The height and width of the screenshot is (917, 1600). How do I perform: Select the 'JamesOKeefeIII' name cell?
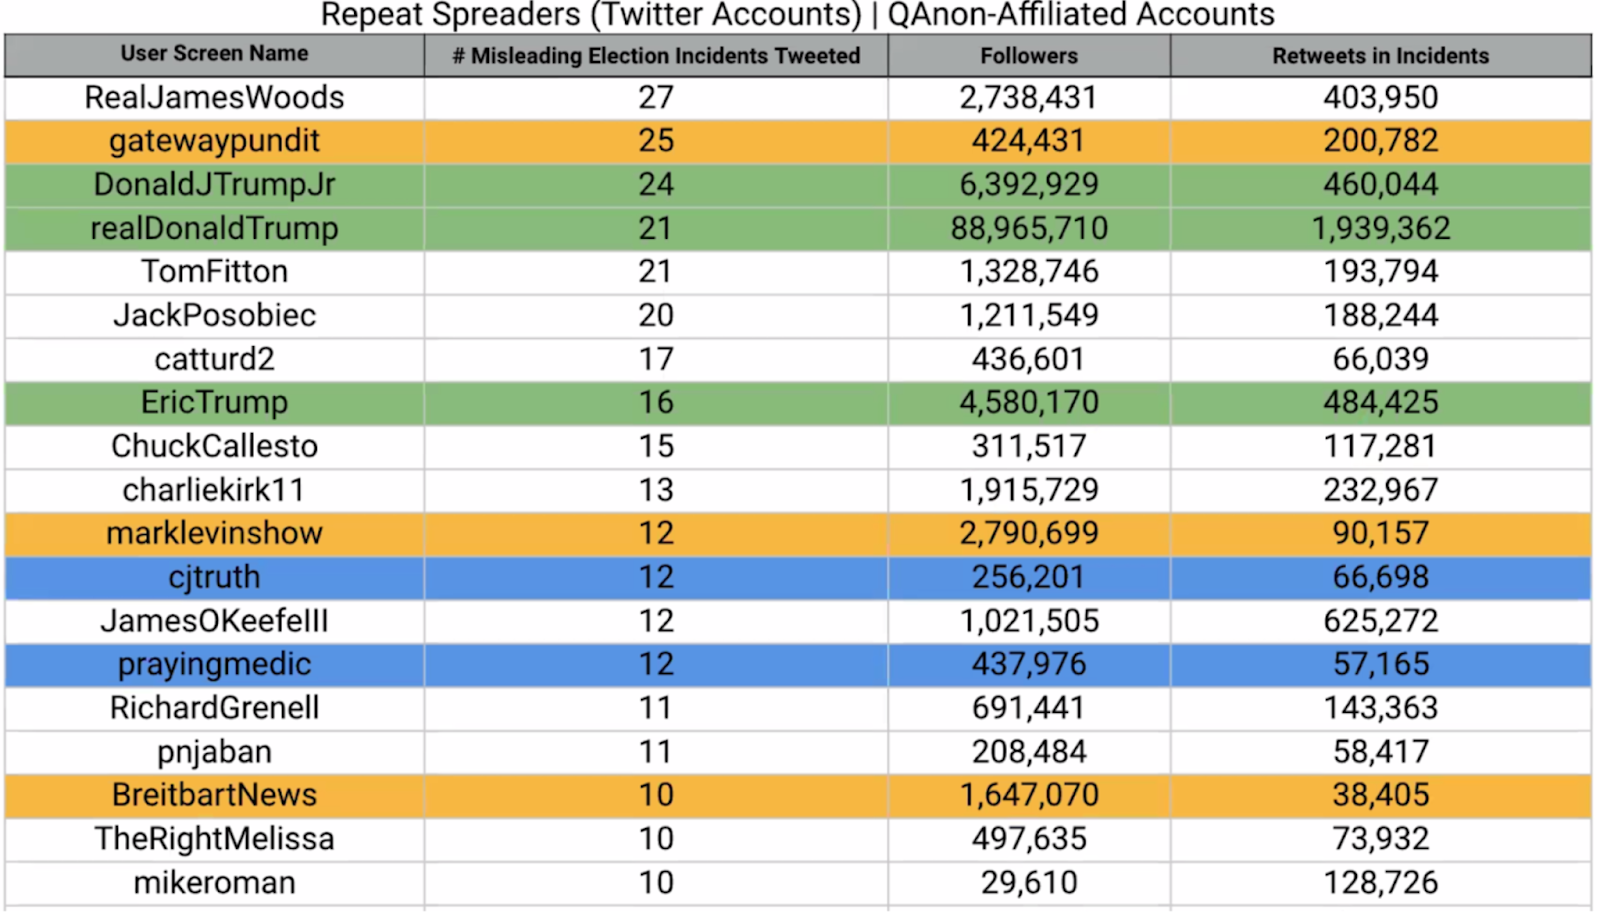point(214,621)
